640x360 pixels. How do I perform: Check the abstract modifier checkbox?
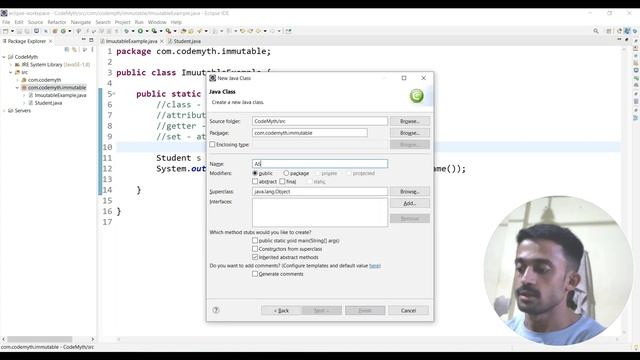tap(255, 182)
